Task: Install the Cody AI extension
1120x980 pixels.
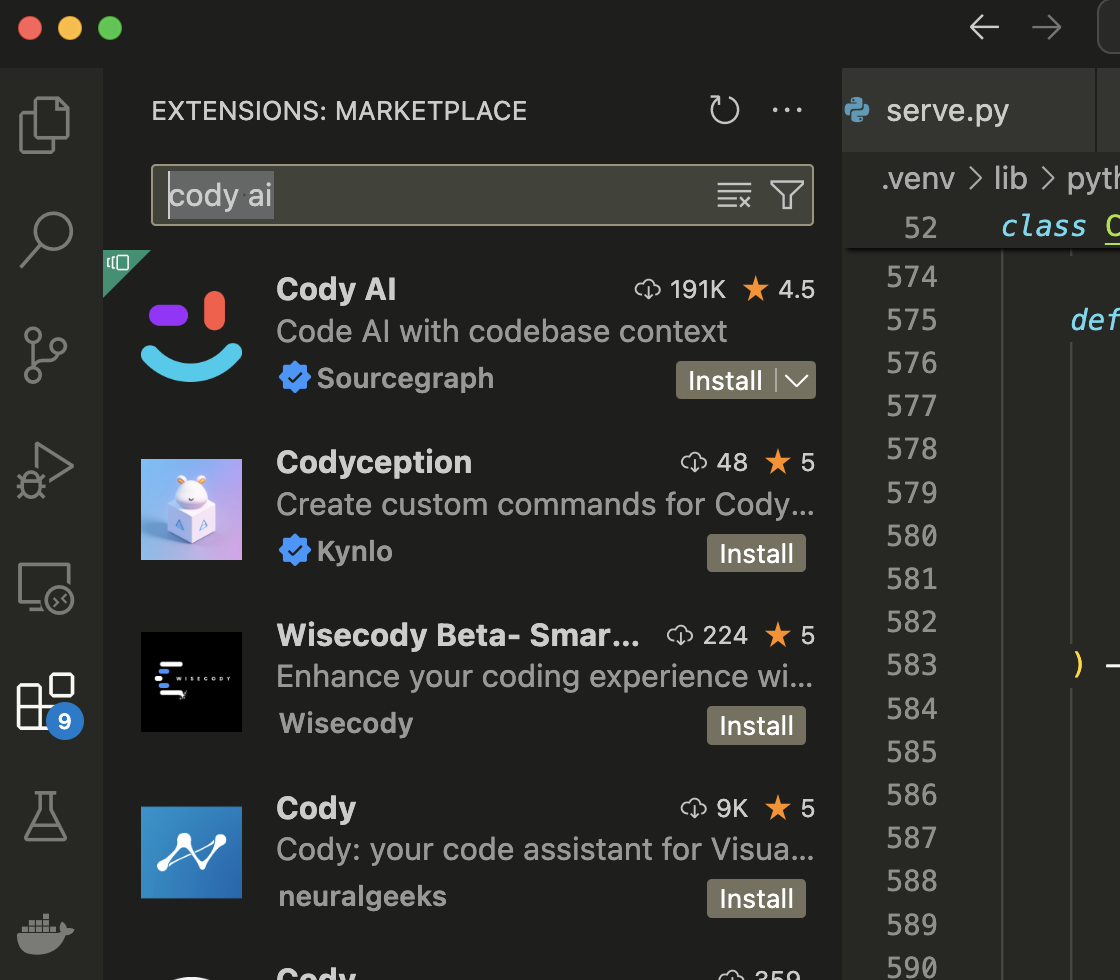Action: pos(725,381)
